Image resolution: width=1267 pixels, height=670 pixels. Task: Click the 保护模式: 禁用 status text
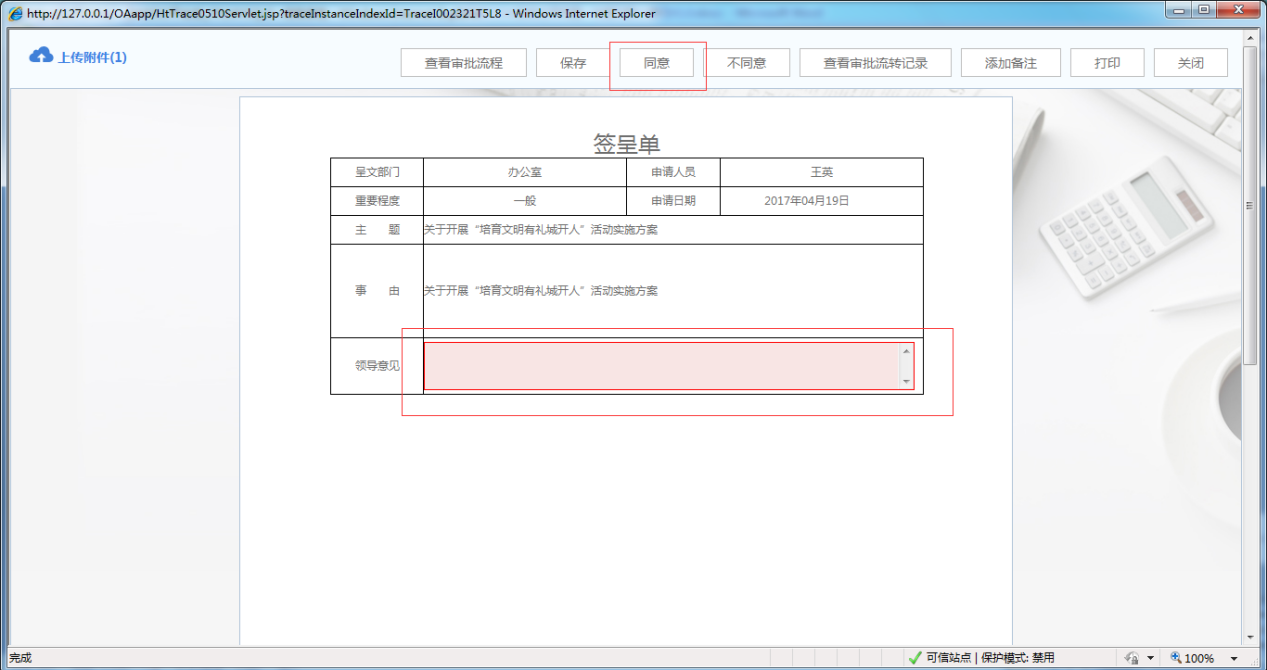1015,658
